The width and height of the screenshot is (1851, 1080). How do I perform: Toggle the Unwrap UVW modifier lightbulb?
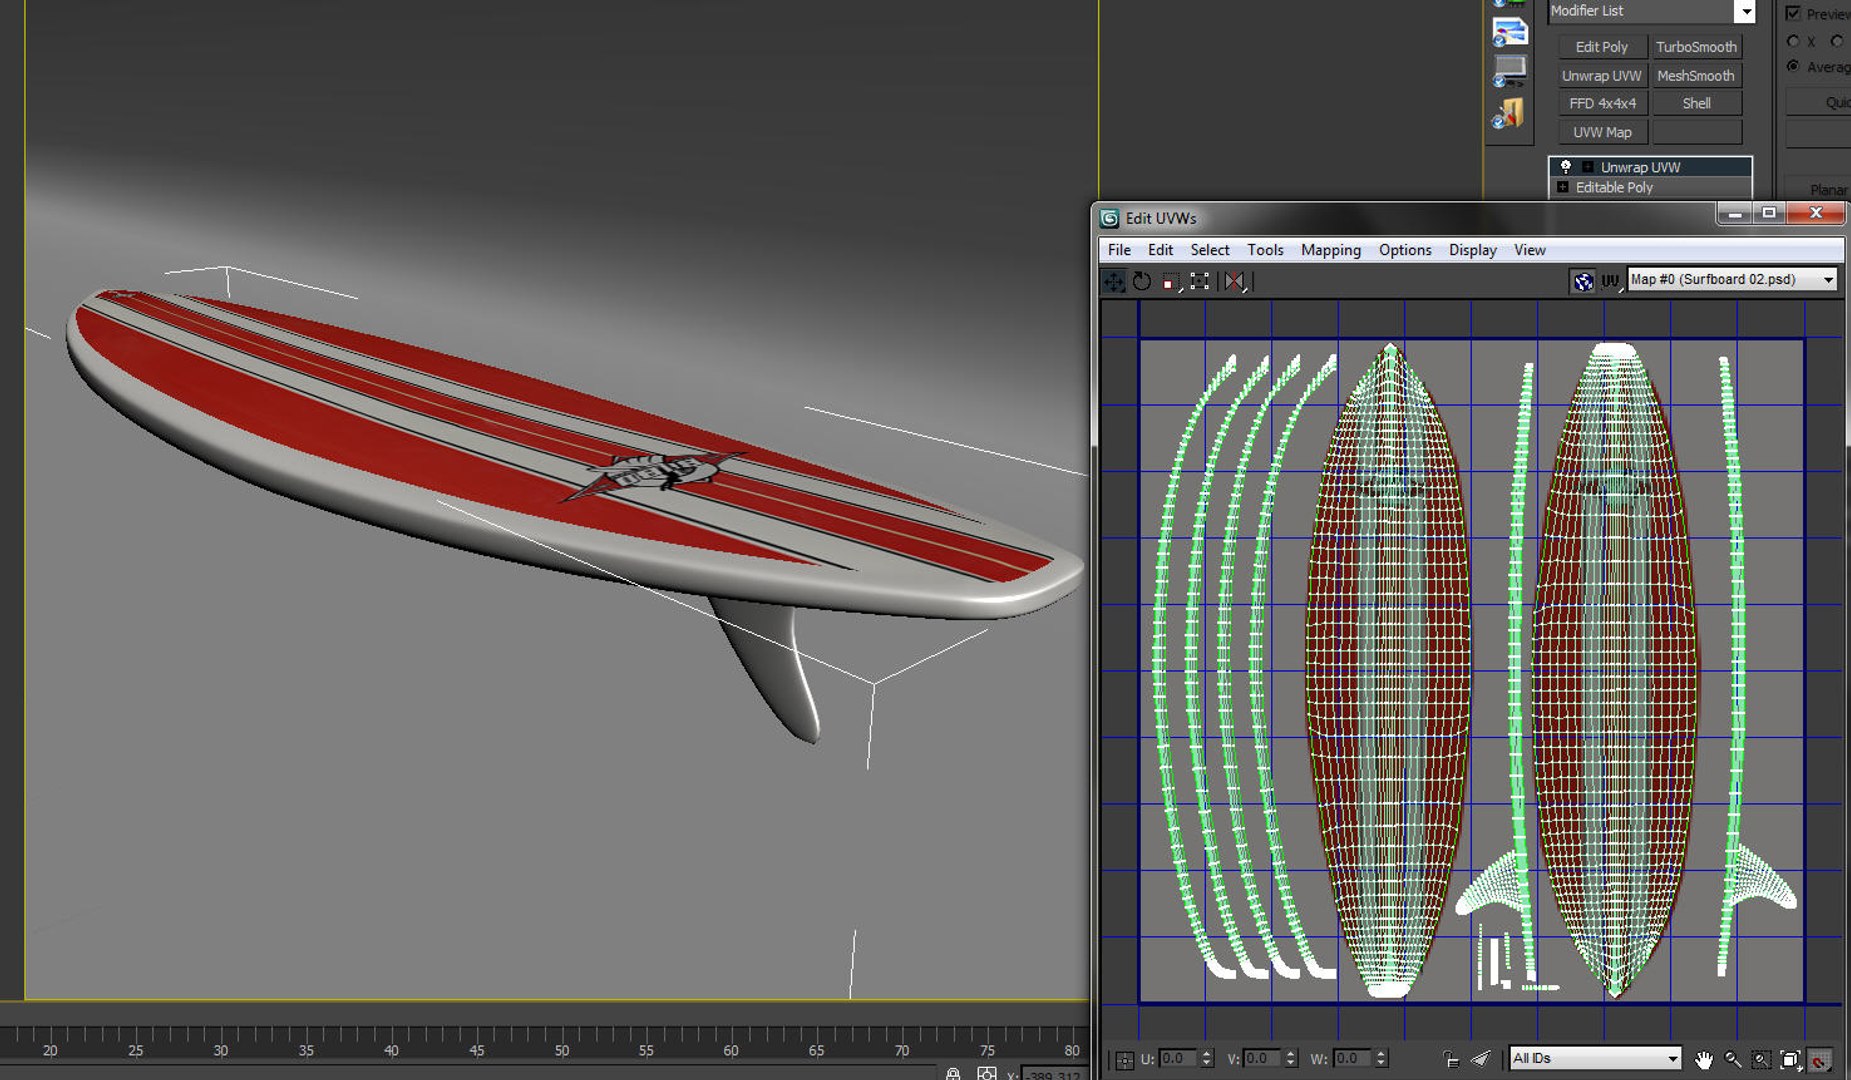coord(1566,167)
